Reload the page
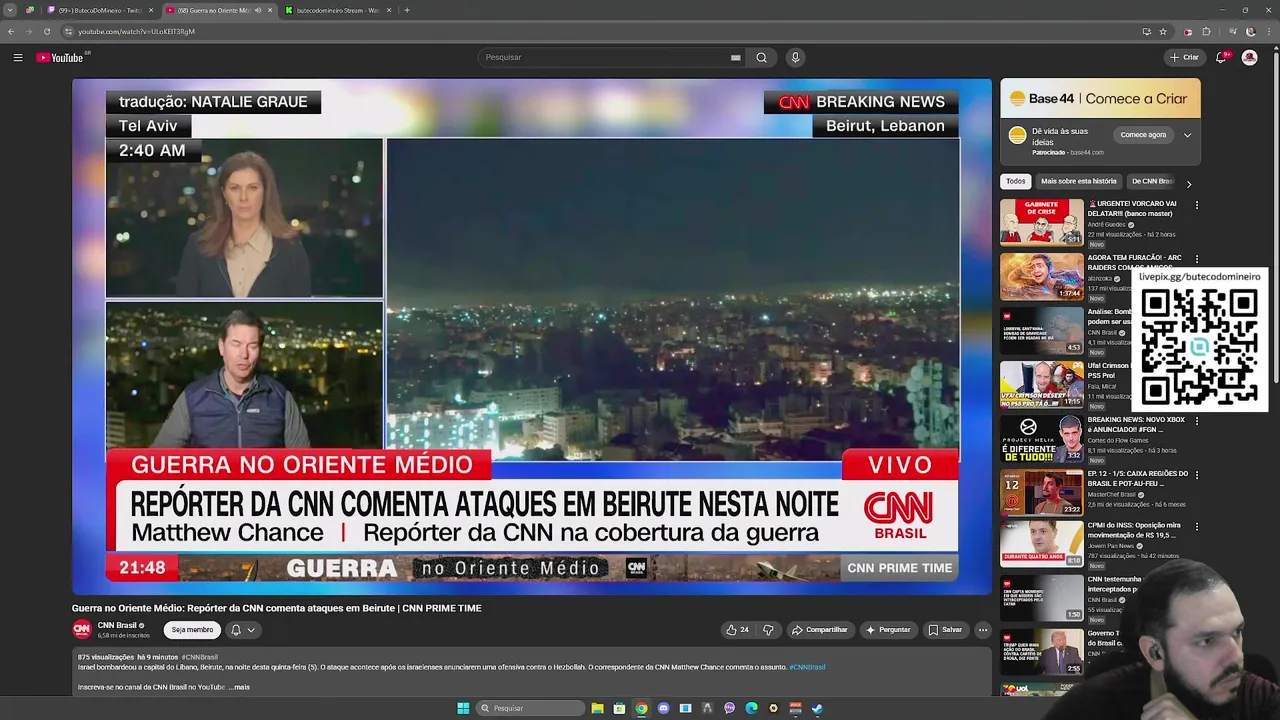This screenshot has width=1280, height=720. coord(47,31)
